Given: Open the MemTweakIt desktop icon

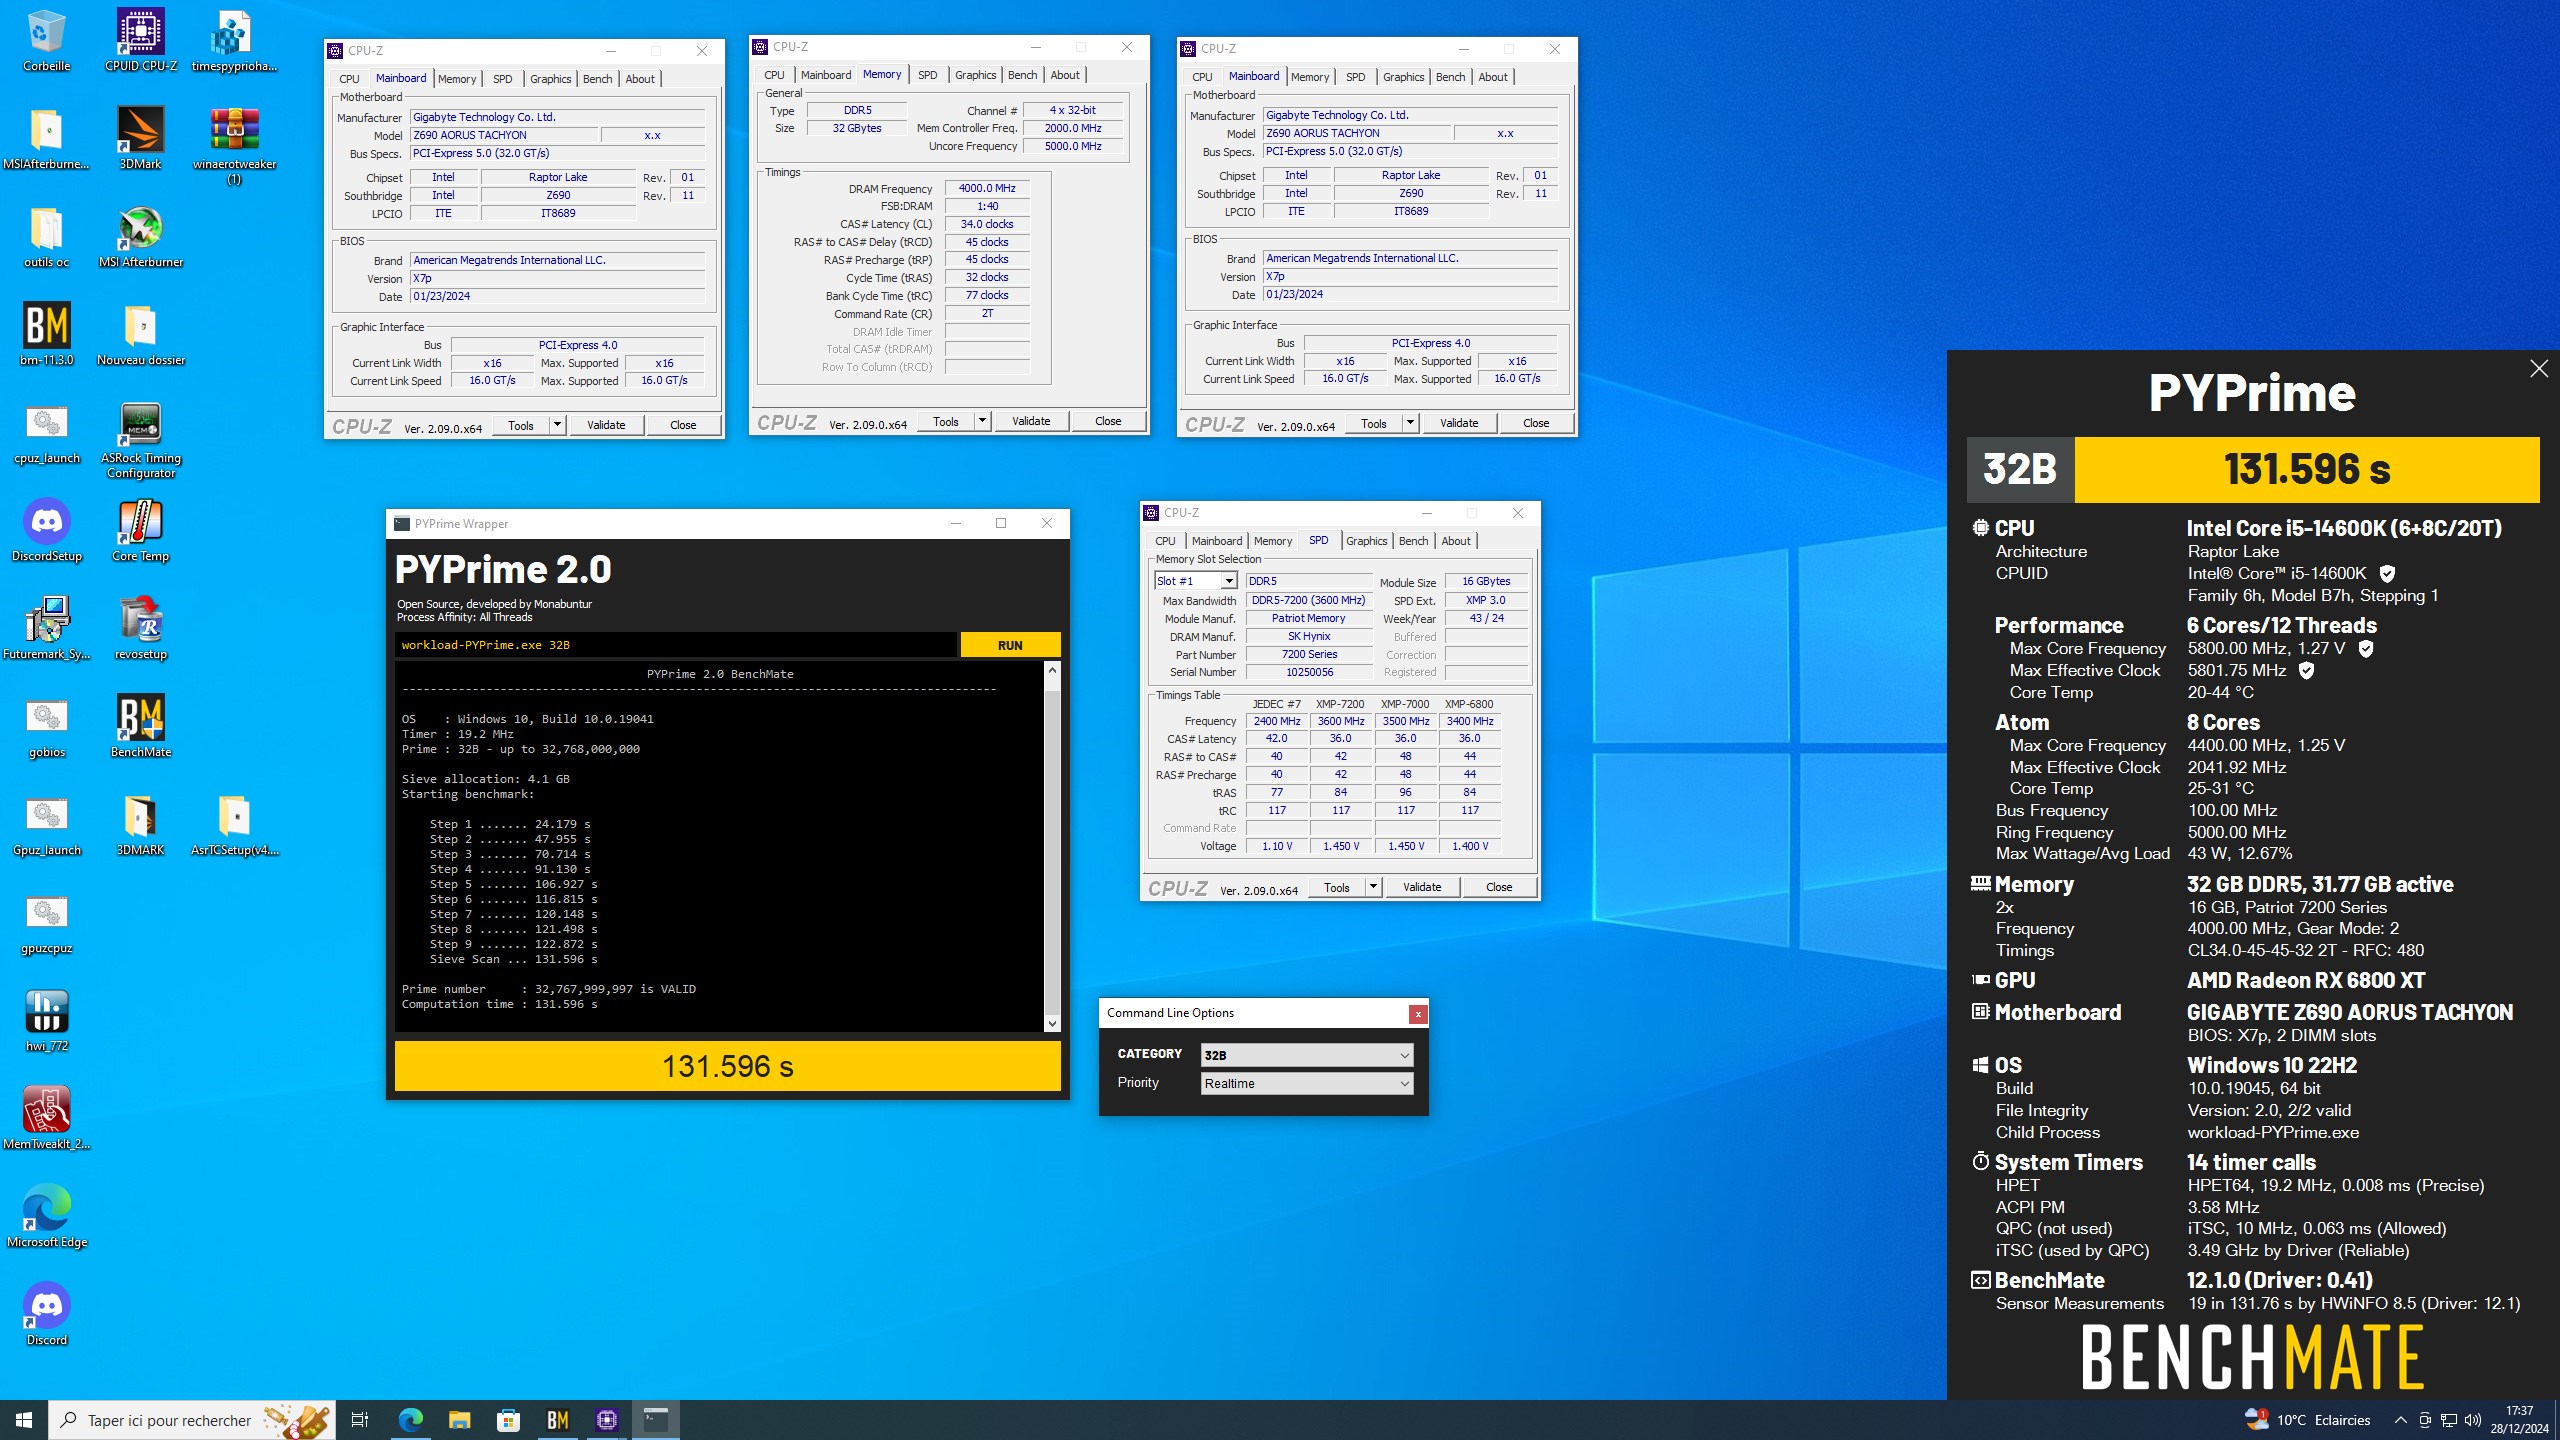Looking at the screenshot, I should pos(46,1118).
